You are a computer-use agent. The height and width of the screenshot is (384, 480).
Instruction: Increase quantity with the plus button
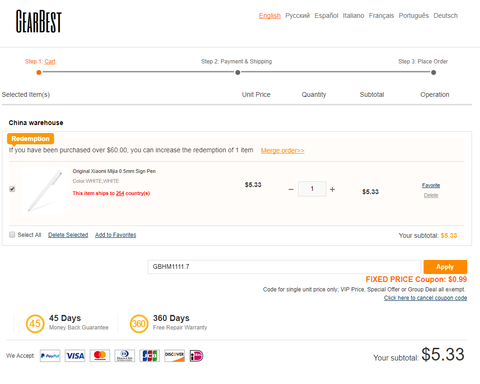coord(332,189)
